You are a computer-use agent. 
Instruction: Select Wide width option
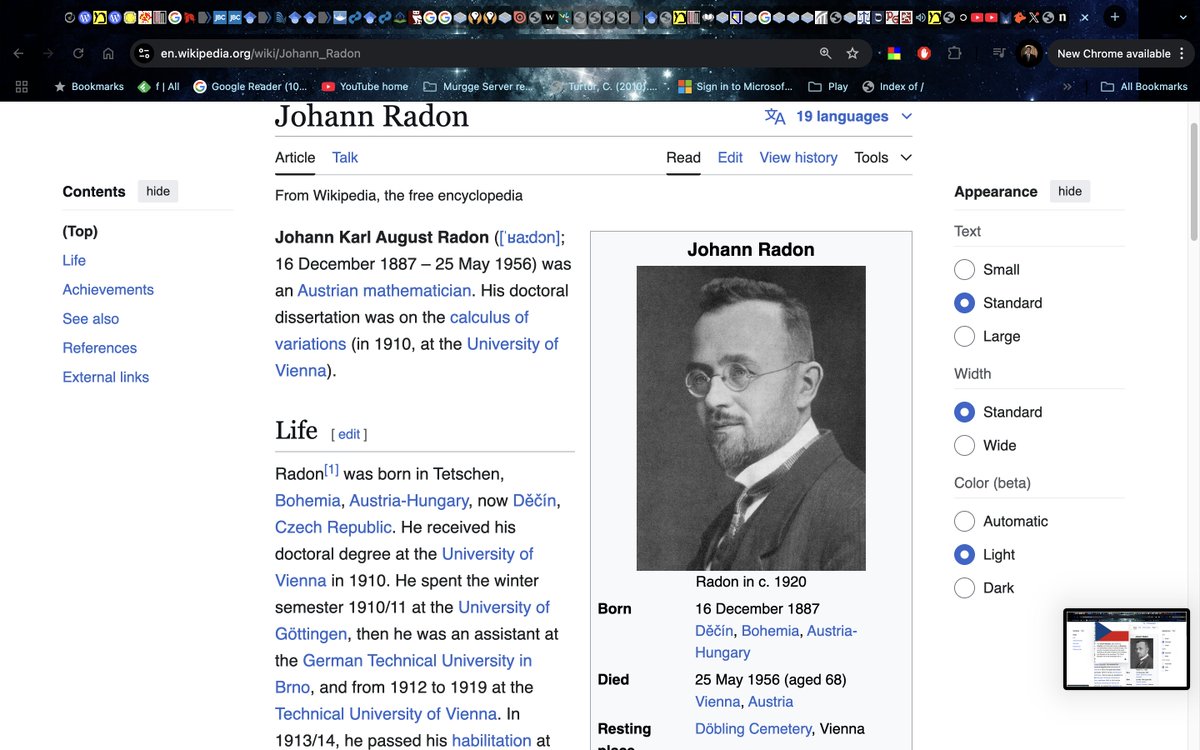964,445
